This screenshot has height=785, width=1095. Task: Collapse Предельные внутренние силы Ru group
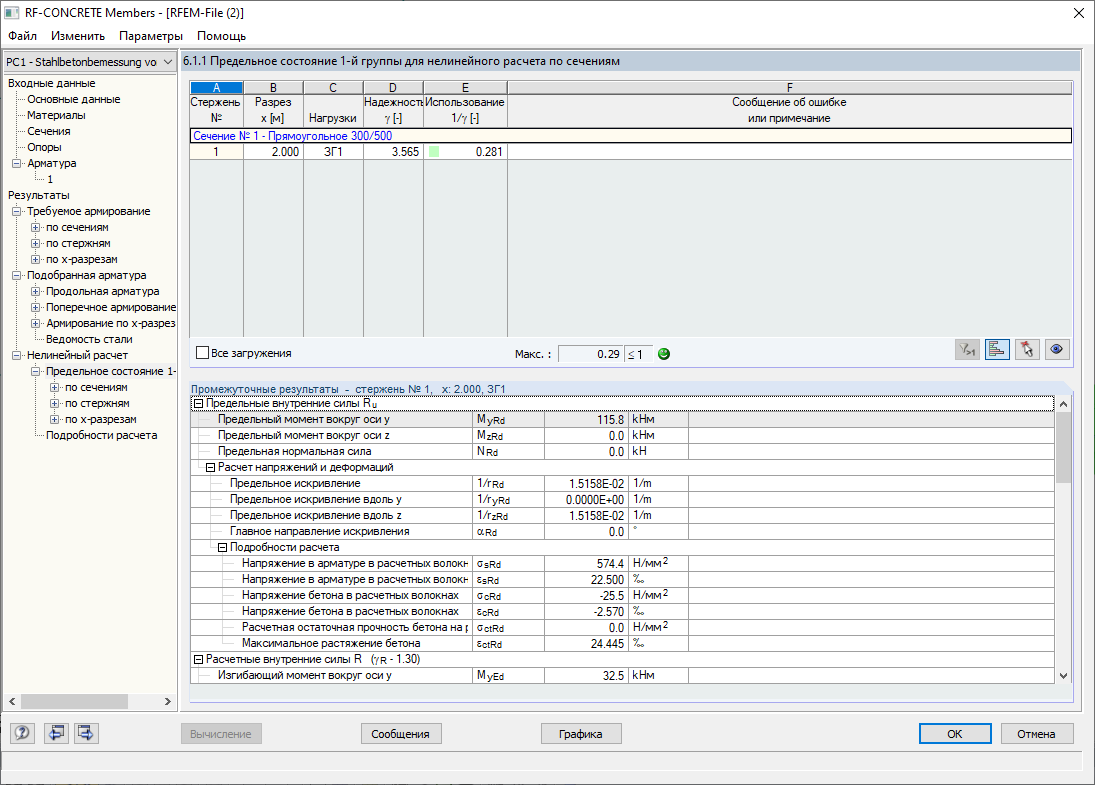[x=198, y=404]
